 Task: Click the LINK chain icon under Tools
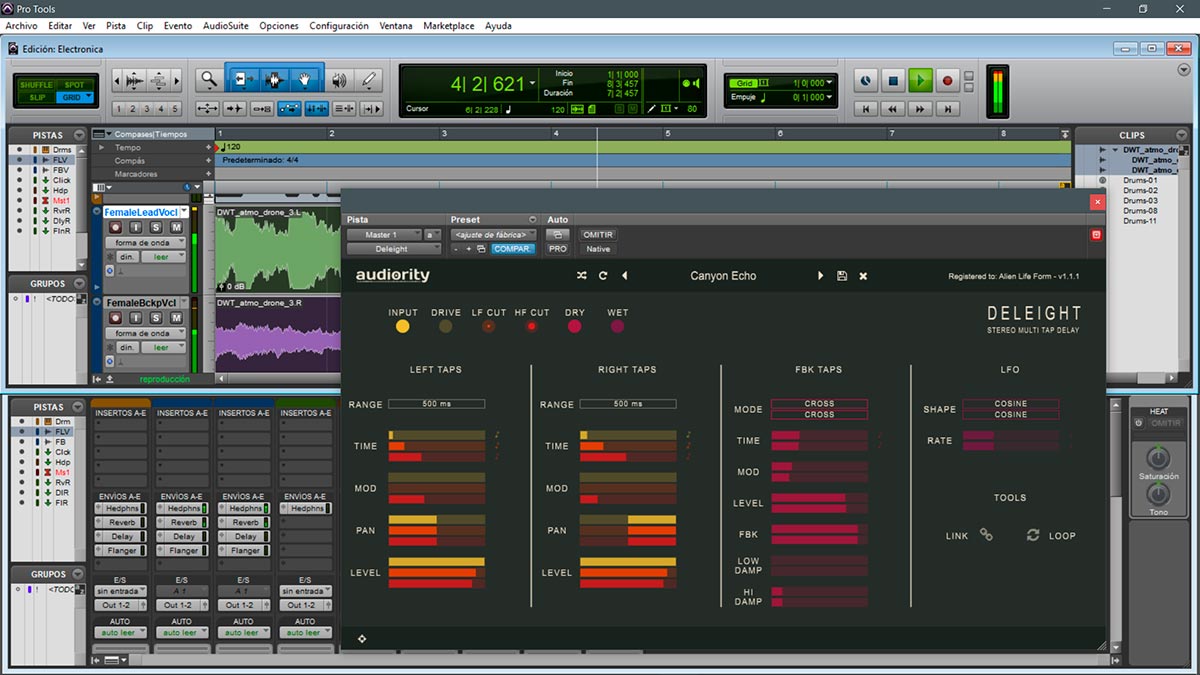(986, 535)
